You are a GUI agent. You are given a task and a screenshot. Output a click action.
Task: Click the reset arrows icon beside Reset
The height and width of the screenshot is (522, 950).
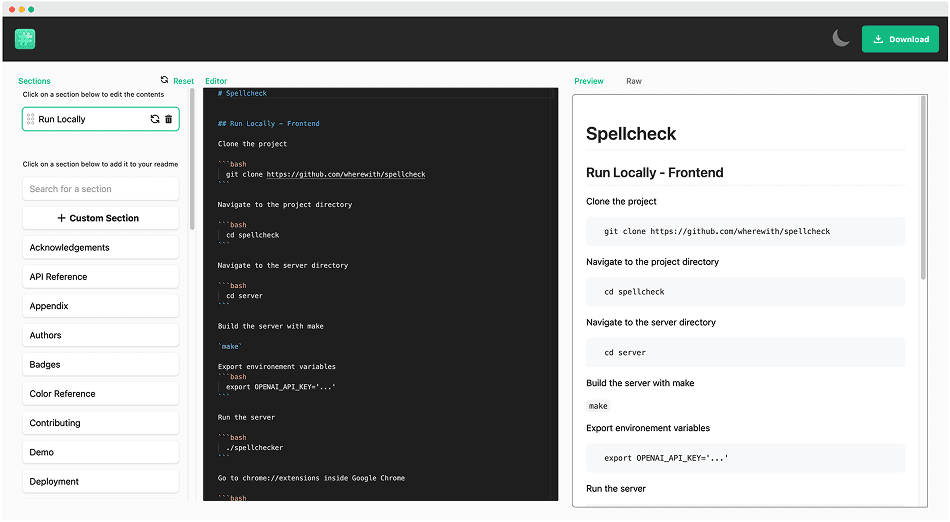tap(164, 80)
